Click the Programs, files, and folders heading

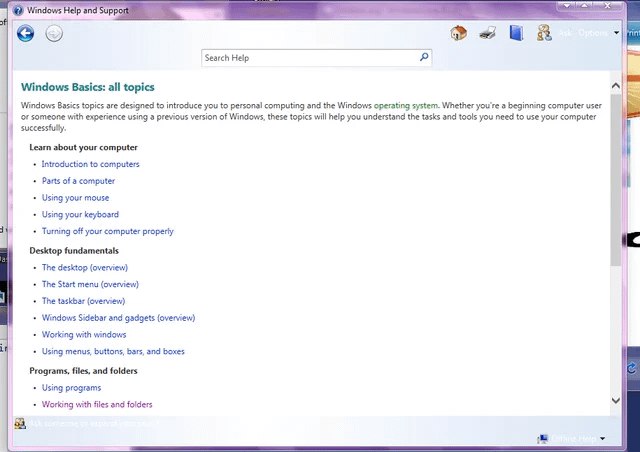(83, 371)
